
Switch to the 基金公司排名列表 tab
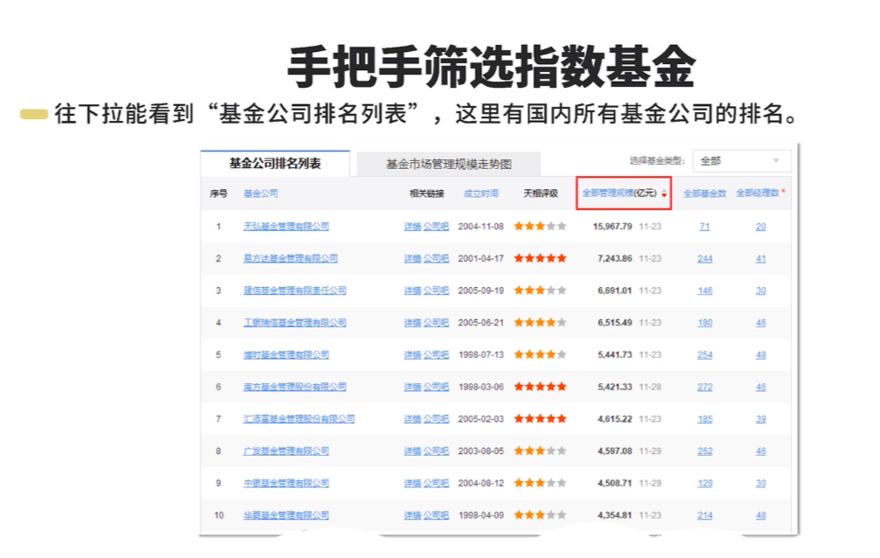275,163
